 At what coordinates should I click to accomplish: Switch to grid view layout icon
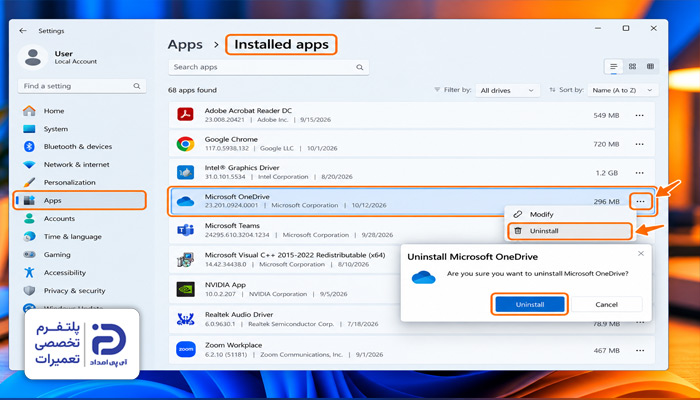(632, 67)
